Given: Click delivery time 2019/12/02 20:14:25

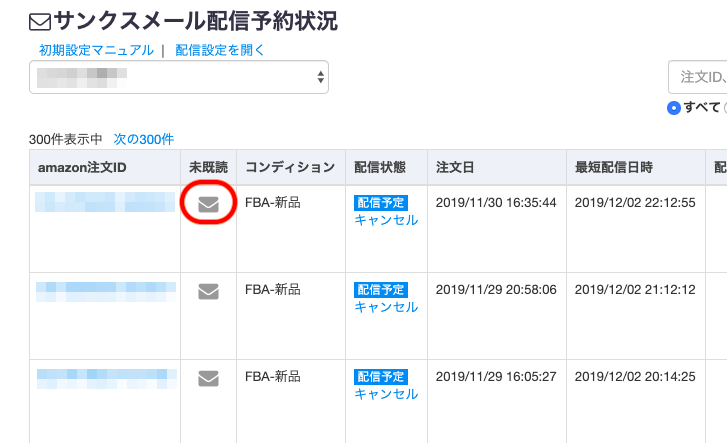Looking at the screenshot, I should coord(635,377).
